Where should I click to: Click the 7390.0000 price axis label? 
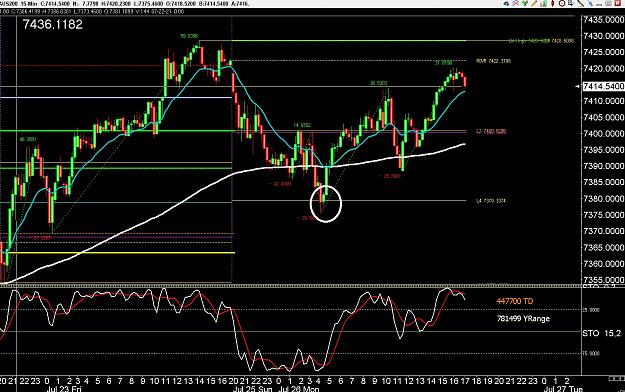click(603, 166)
